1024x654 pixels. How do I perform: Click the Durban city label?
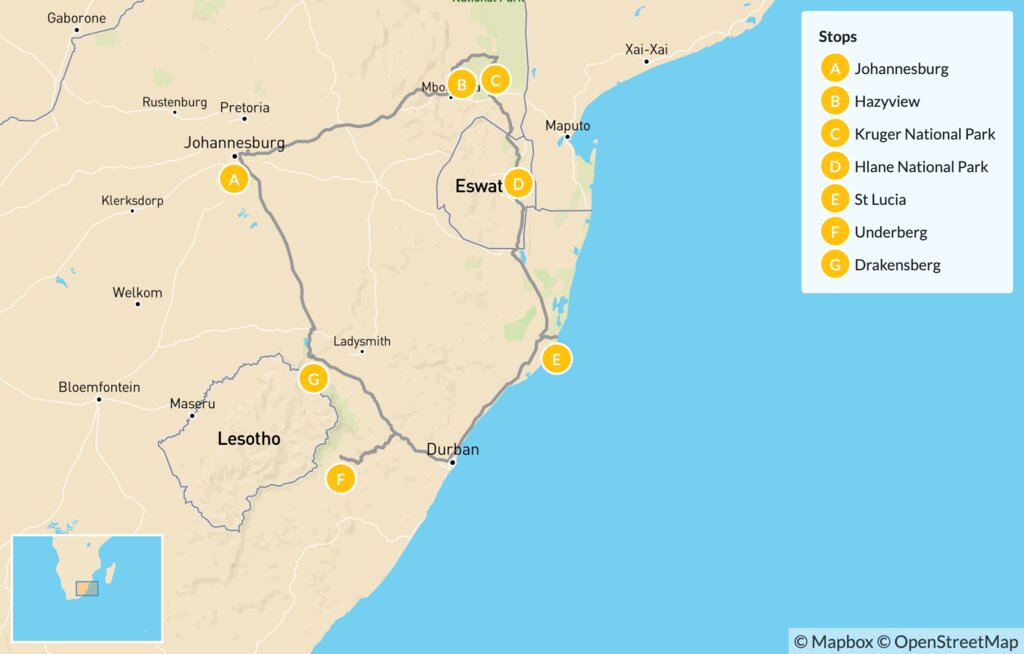click(x=452, y=450)
